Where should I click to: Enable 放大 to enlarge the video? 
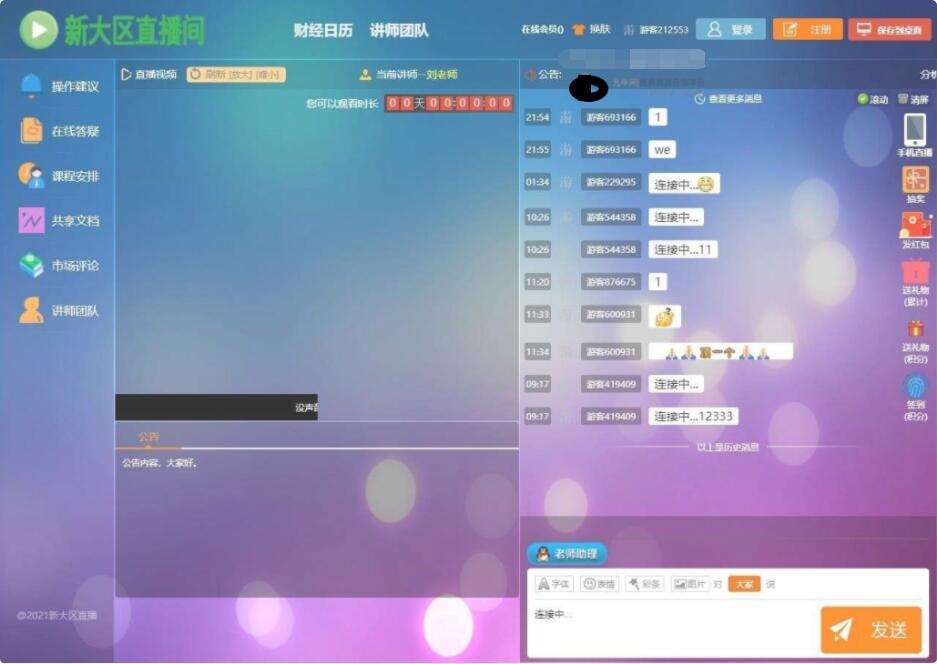point(239,74)
